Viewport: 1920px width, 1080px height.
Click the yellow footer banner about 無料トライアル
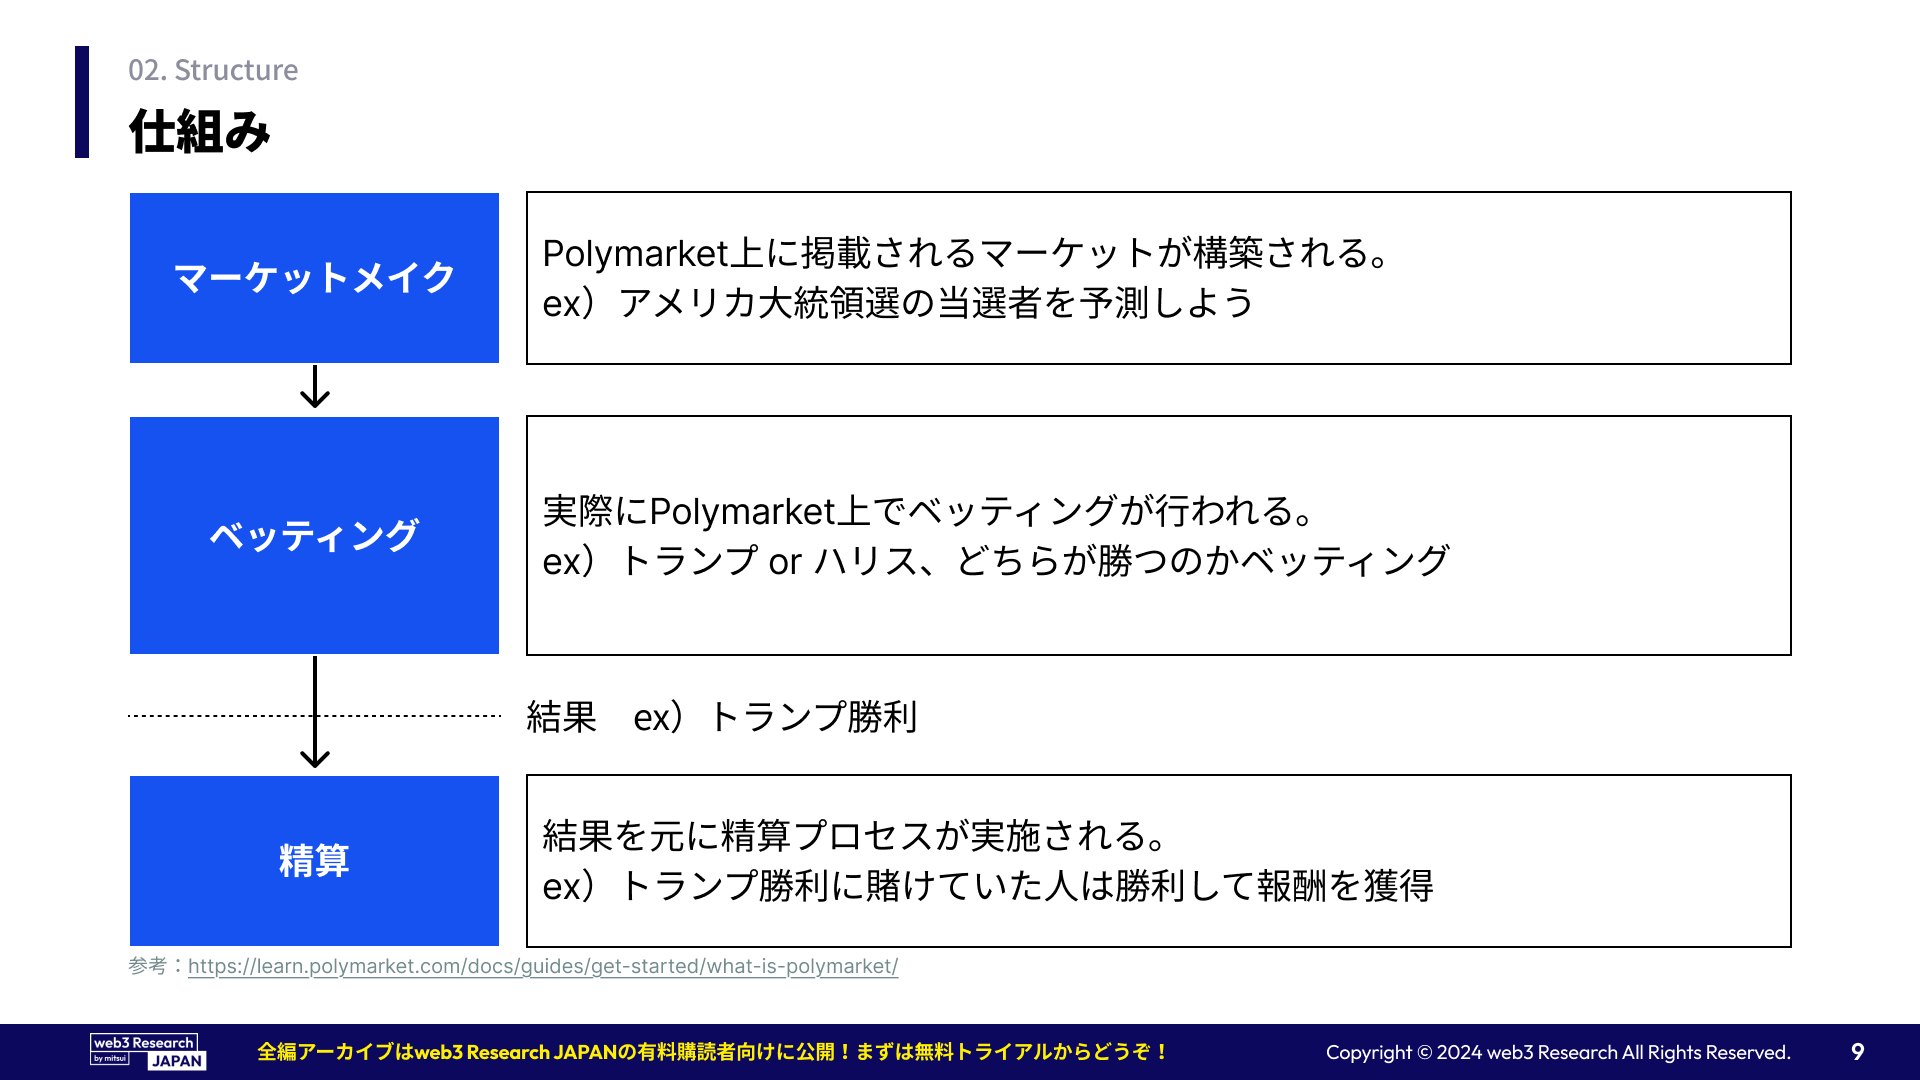(713, 1052)
